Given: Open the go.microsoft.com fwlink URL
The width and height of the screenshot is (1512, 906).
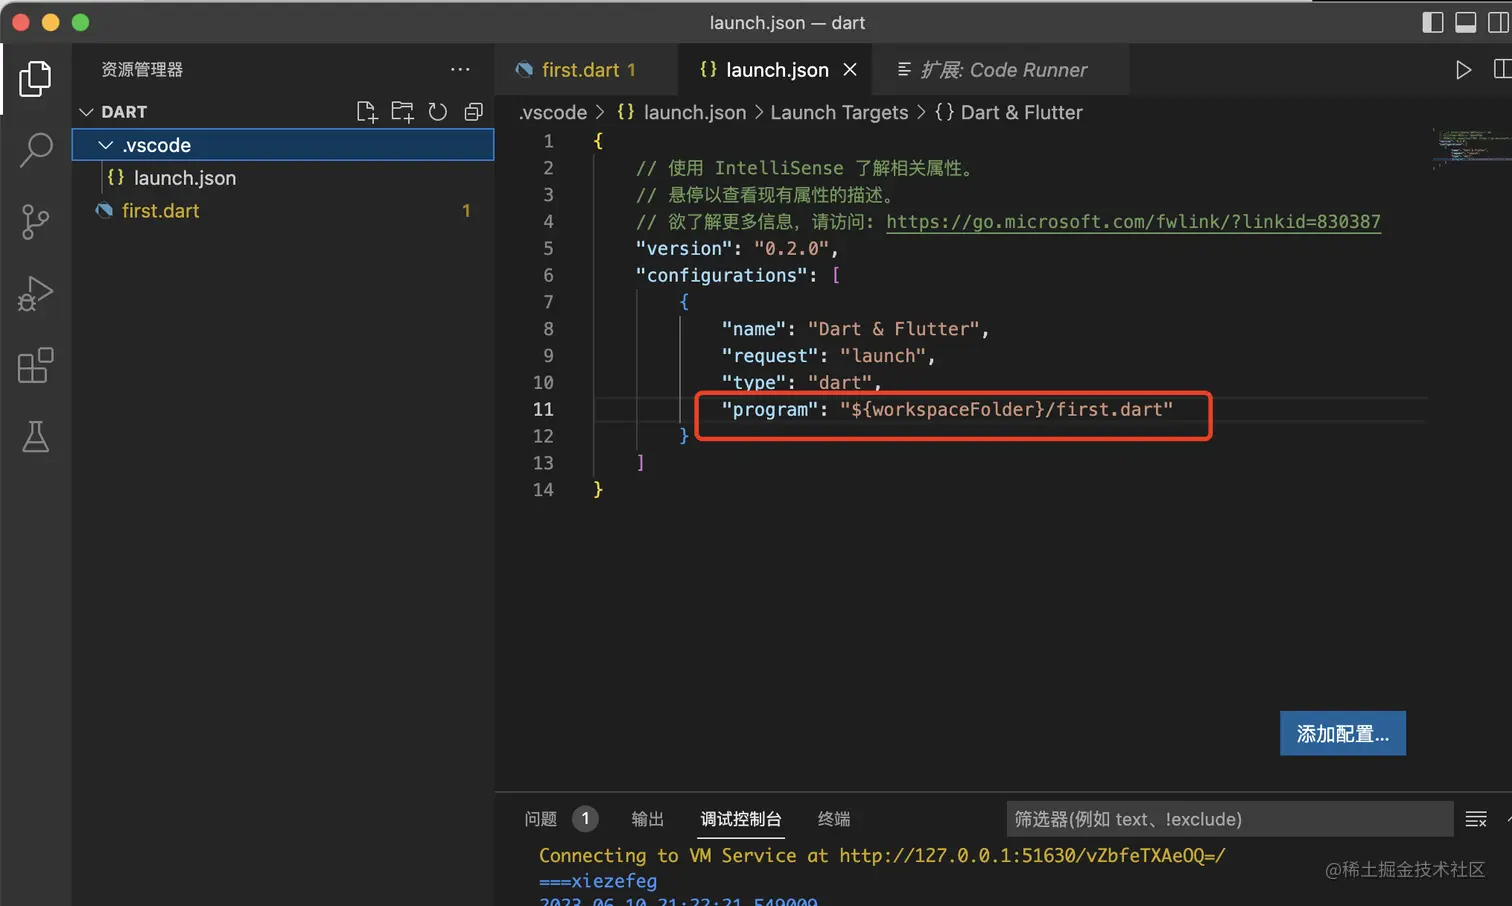Looking at the screenshot, I should (1133, 222).
